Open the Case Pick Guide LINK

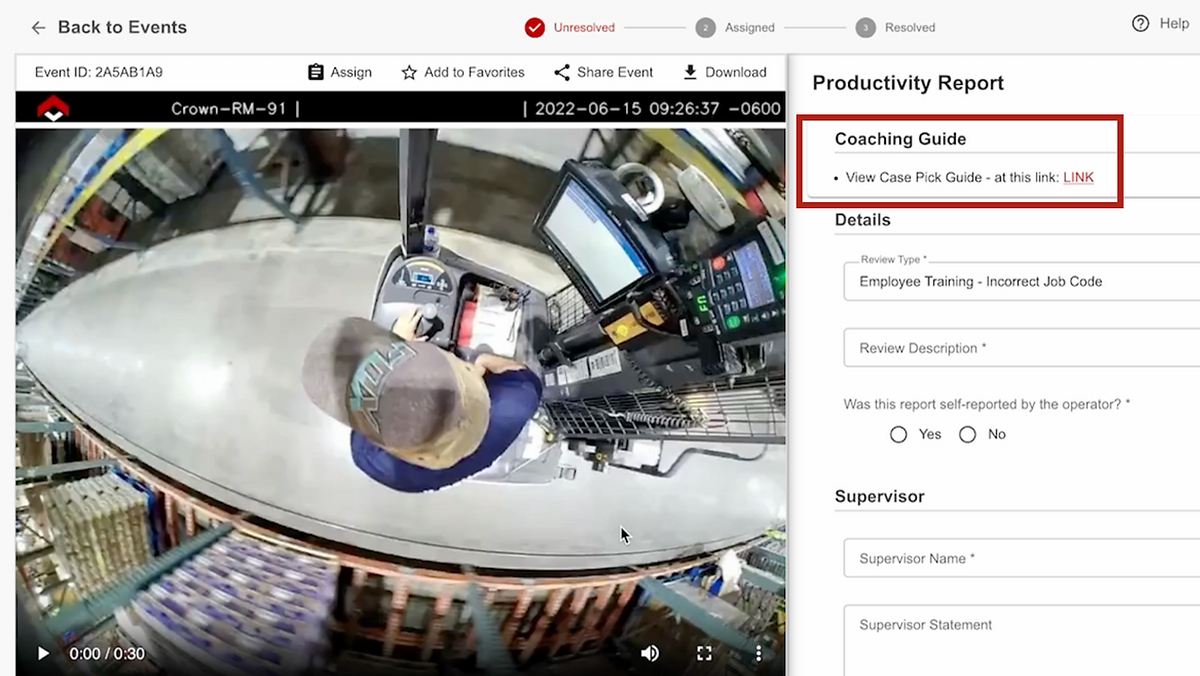tap(1078, 177)
